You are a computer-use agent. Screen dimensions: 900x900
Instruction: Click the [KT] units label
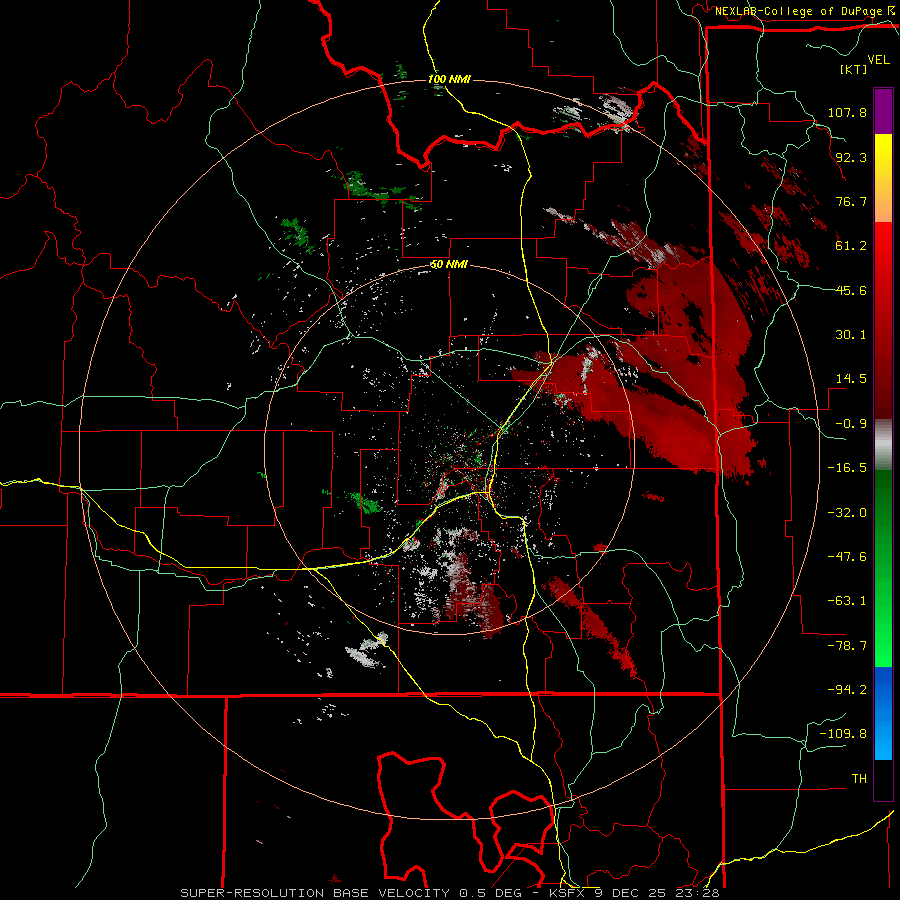(x=853, y=69)
